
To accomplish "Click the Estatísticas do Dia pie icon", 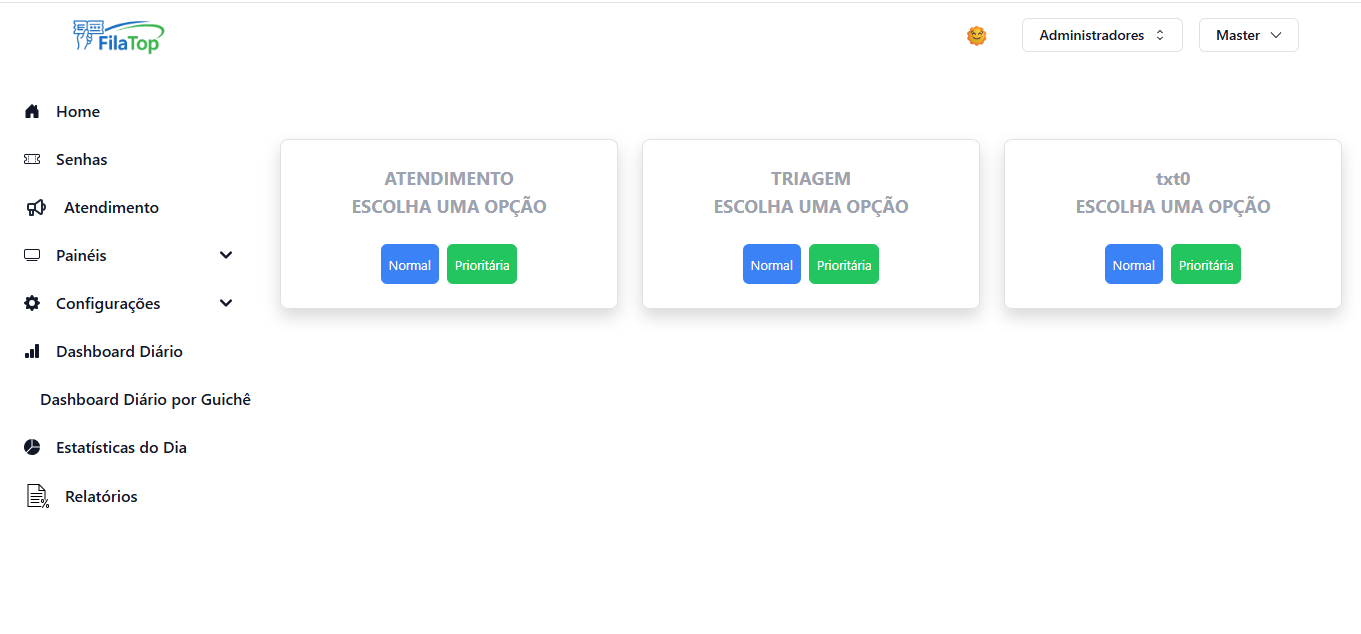I will click(x=32, y=448).
